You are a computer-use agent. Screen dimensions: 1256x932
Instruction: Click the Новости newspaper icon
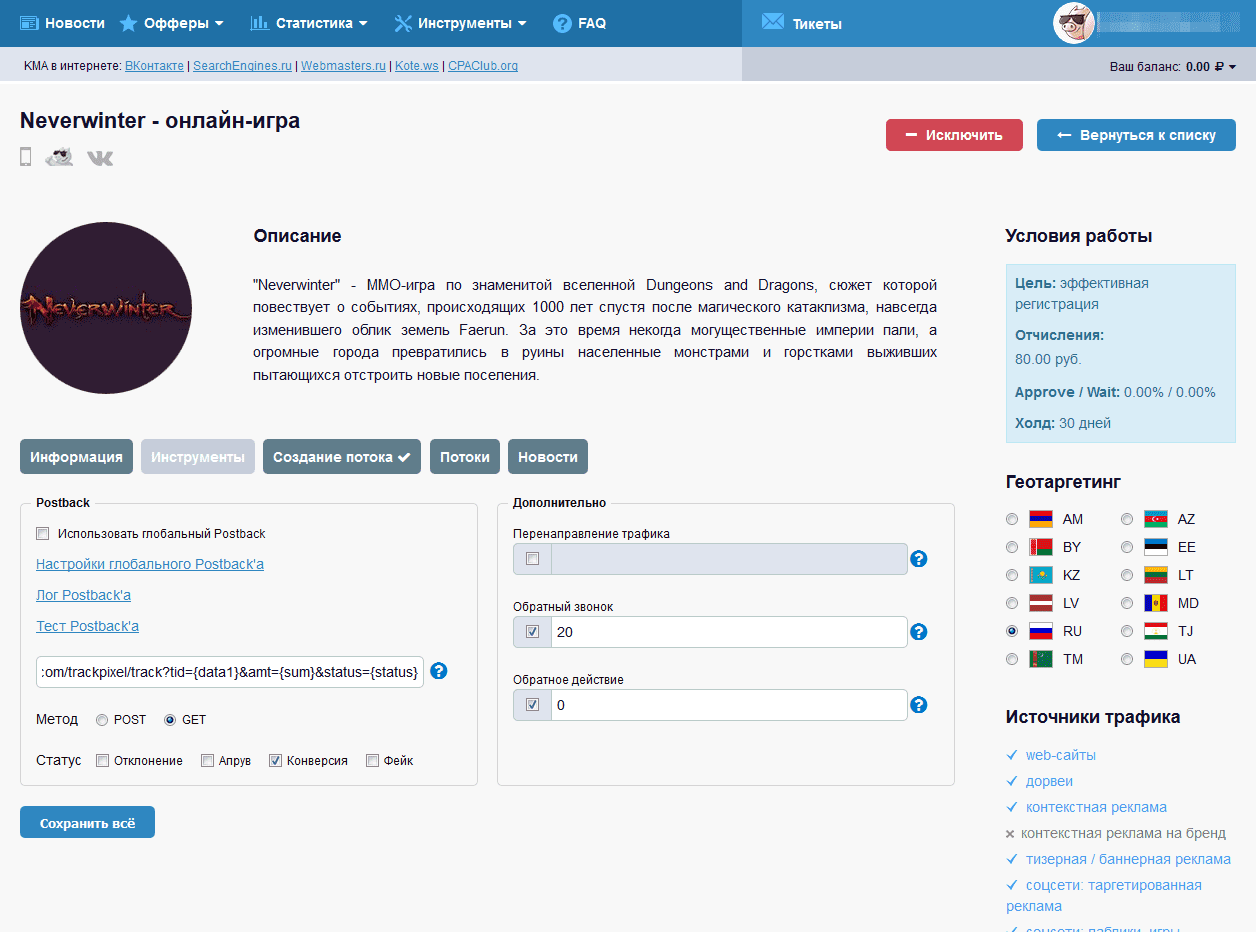click(29, 23)
